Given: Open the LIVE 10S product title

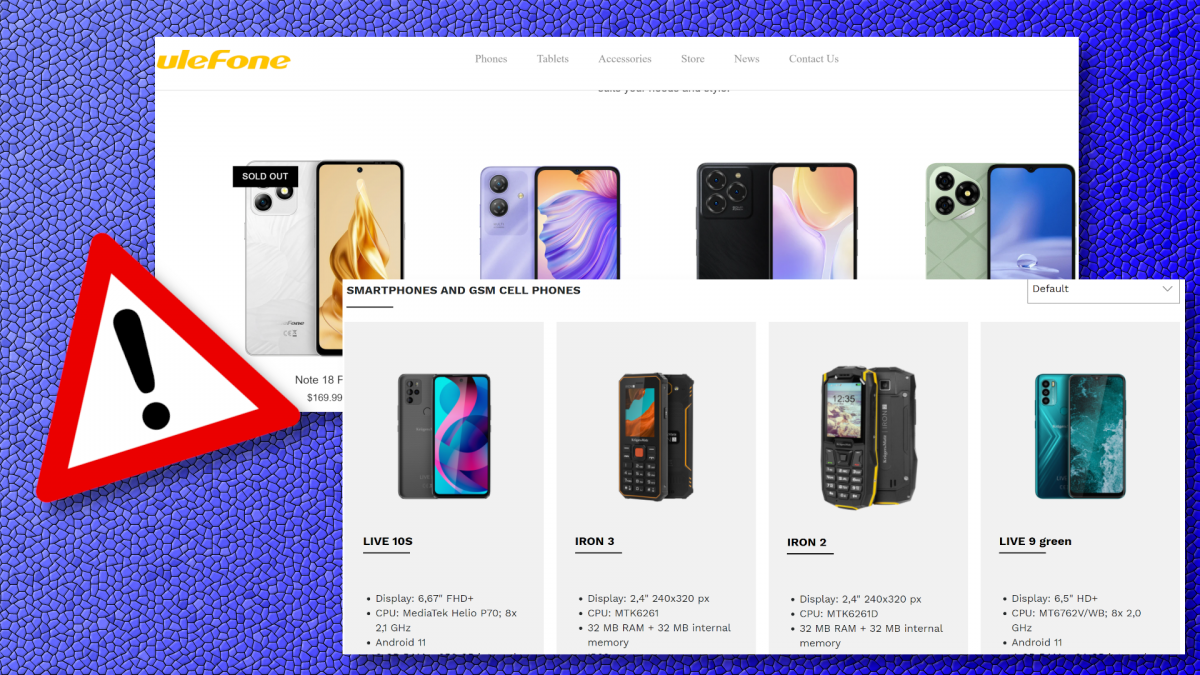Looking at the screenshot, I should coord(388,541).
